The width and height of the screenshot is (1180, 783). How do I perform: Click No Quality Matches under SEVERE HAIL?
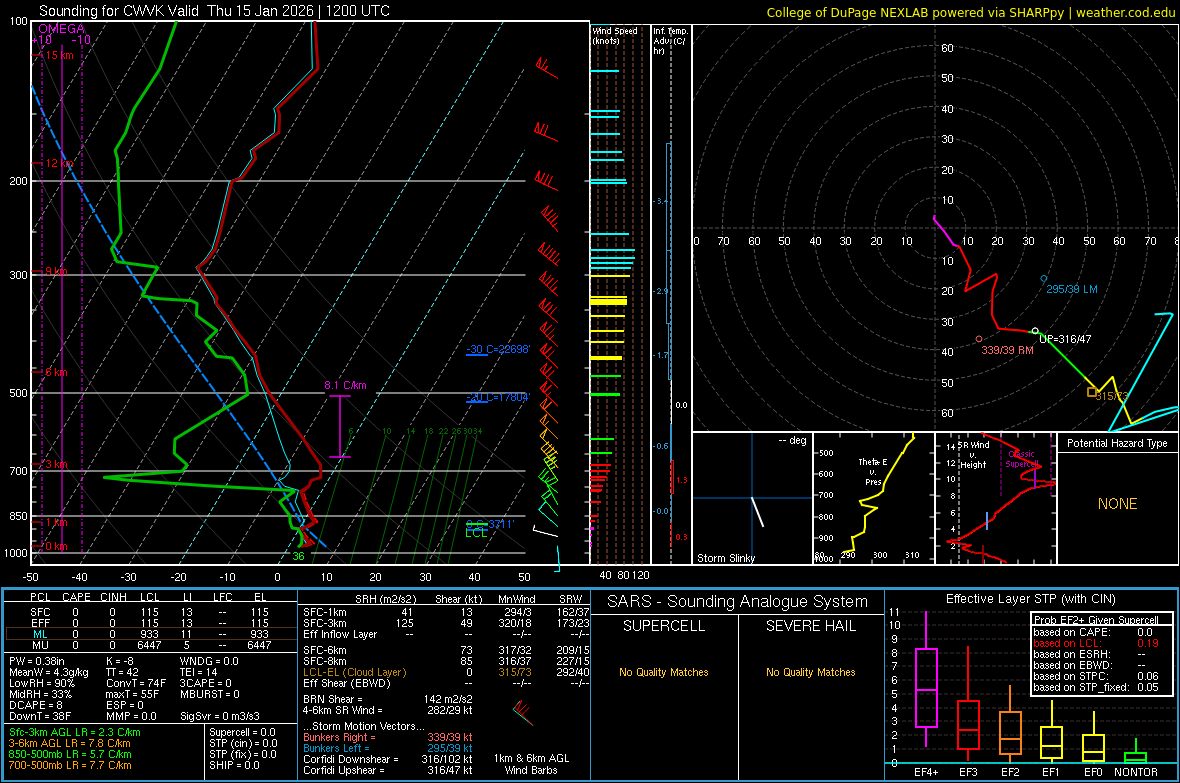click(810, 672)
